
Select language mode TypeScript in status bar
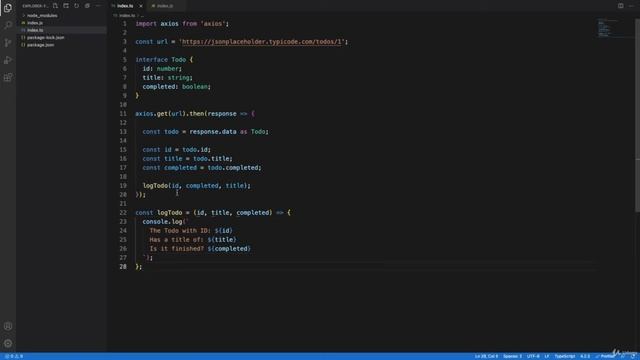[x=564, y=356]
